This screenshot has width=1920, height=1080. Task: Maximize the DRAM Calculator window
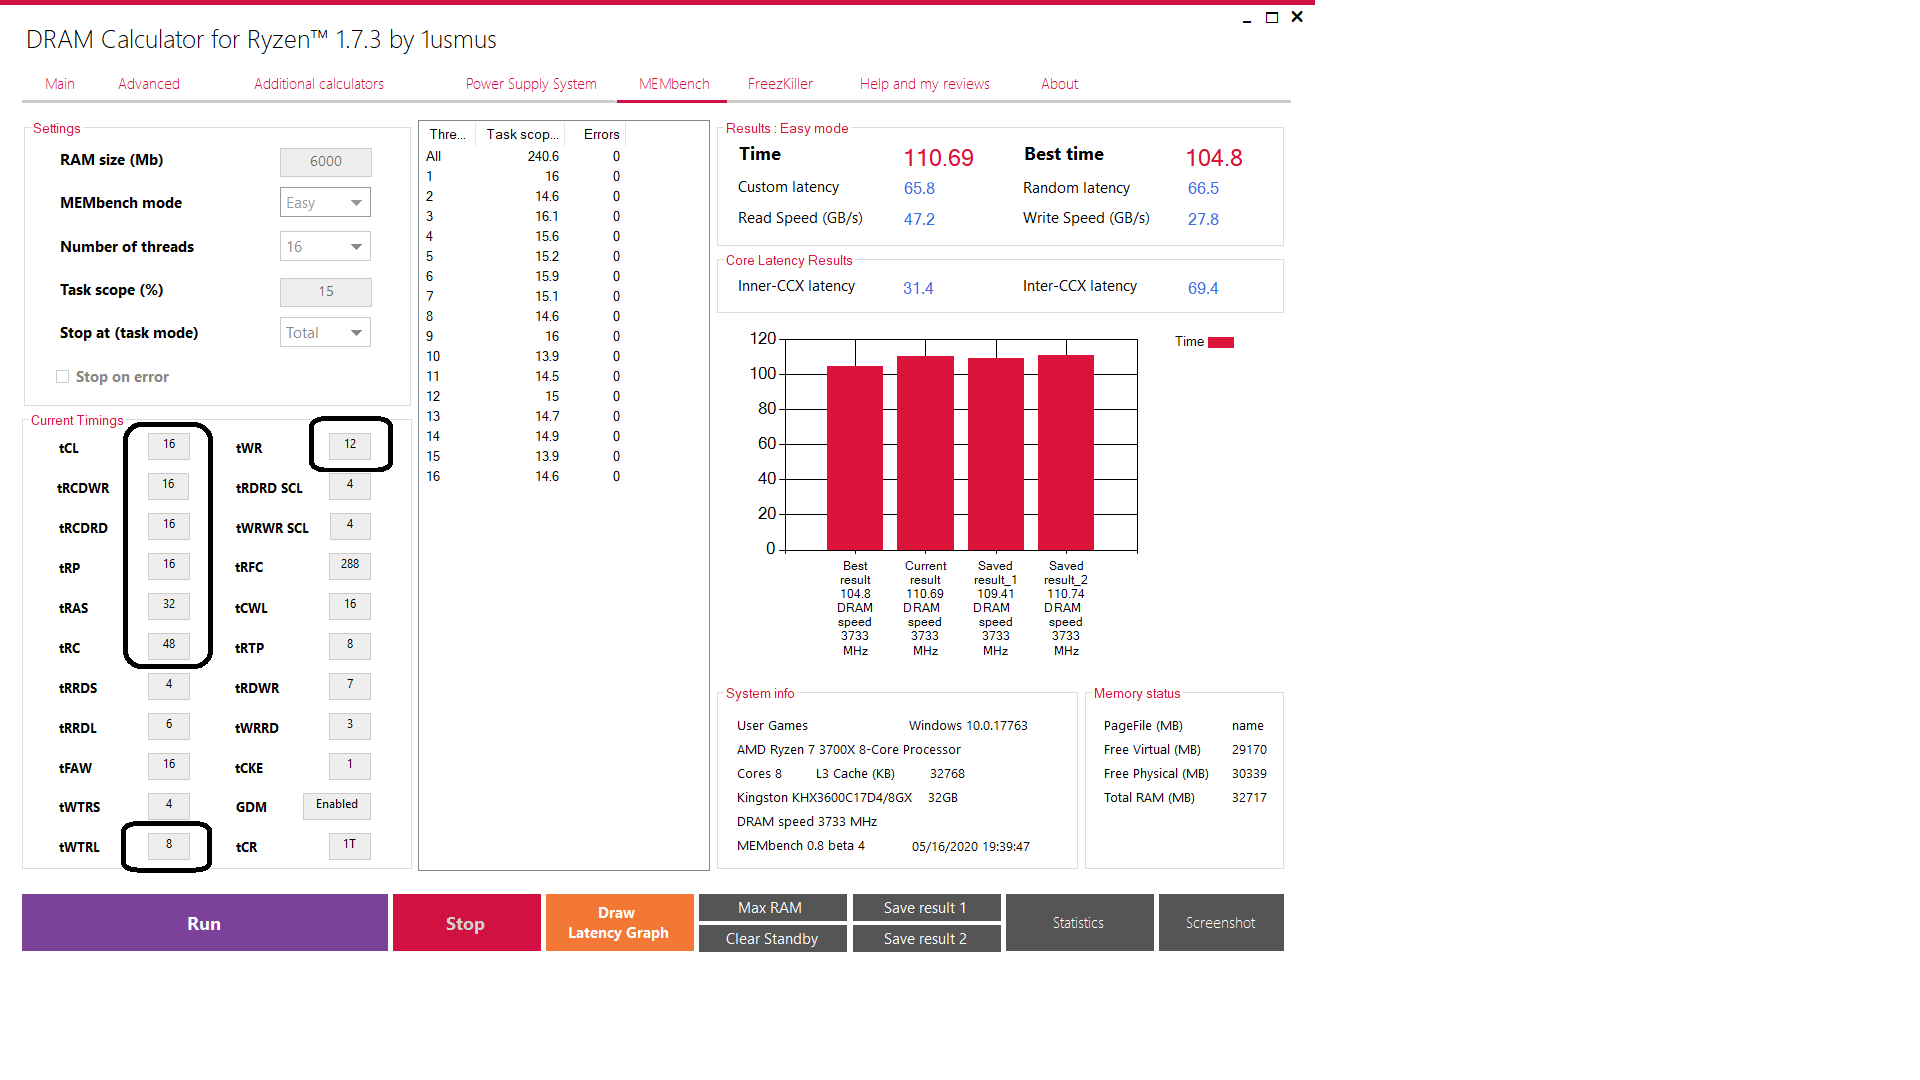(1272, 18)
